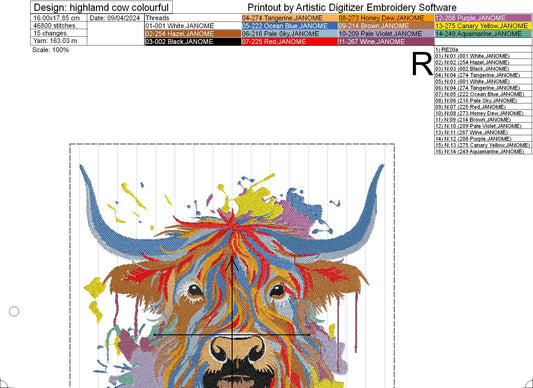The height and width of the screenshot is (388, 533).
Task: Click the 'Design: highlamd cow colourful' title
Action: pos(101,7)
